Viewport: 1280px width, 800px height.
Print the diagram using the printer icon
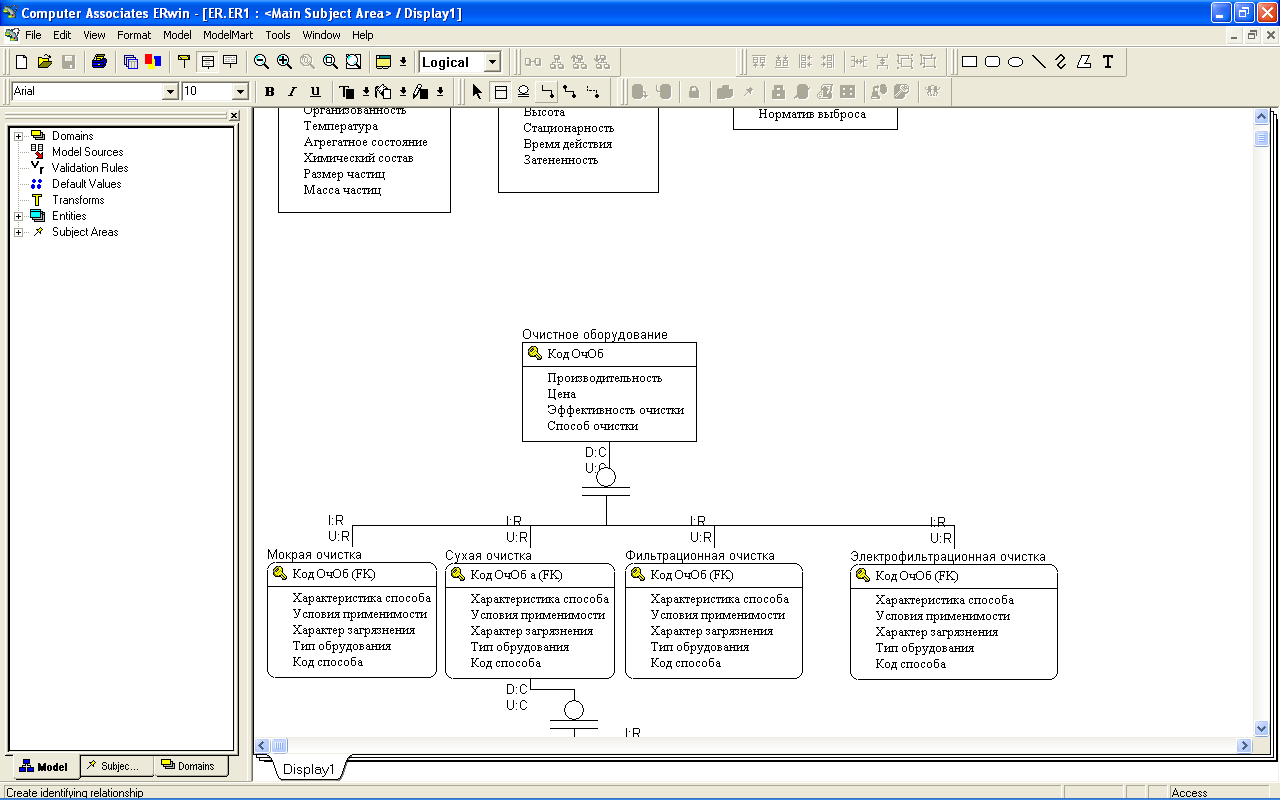click(x=99, y=62)
